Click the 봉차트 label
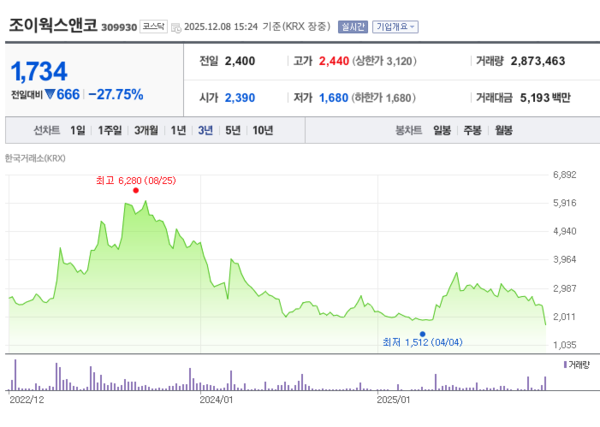 [x=409, y=130]
